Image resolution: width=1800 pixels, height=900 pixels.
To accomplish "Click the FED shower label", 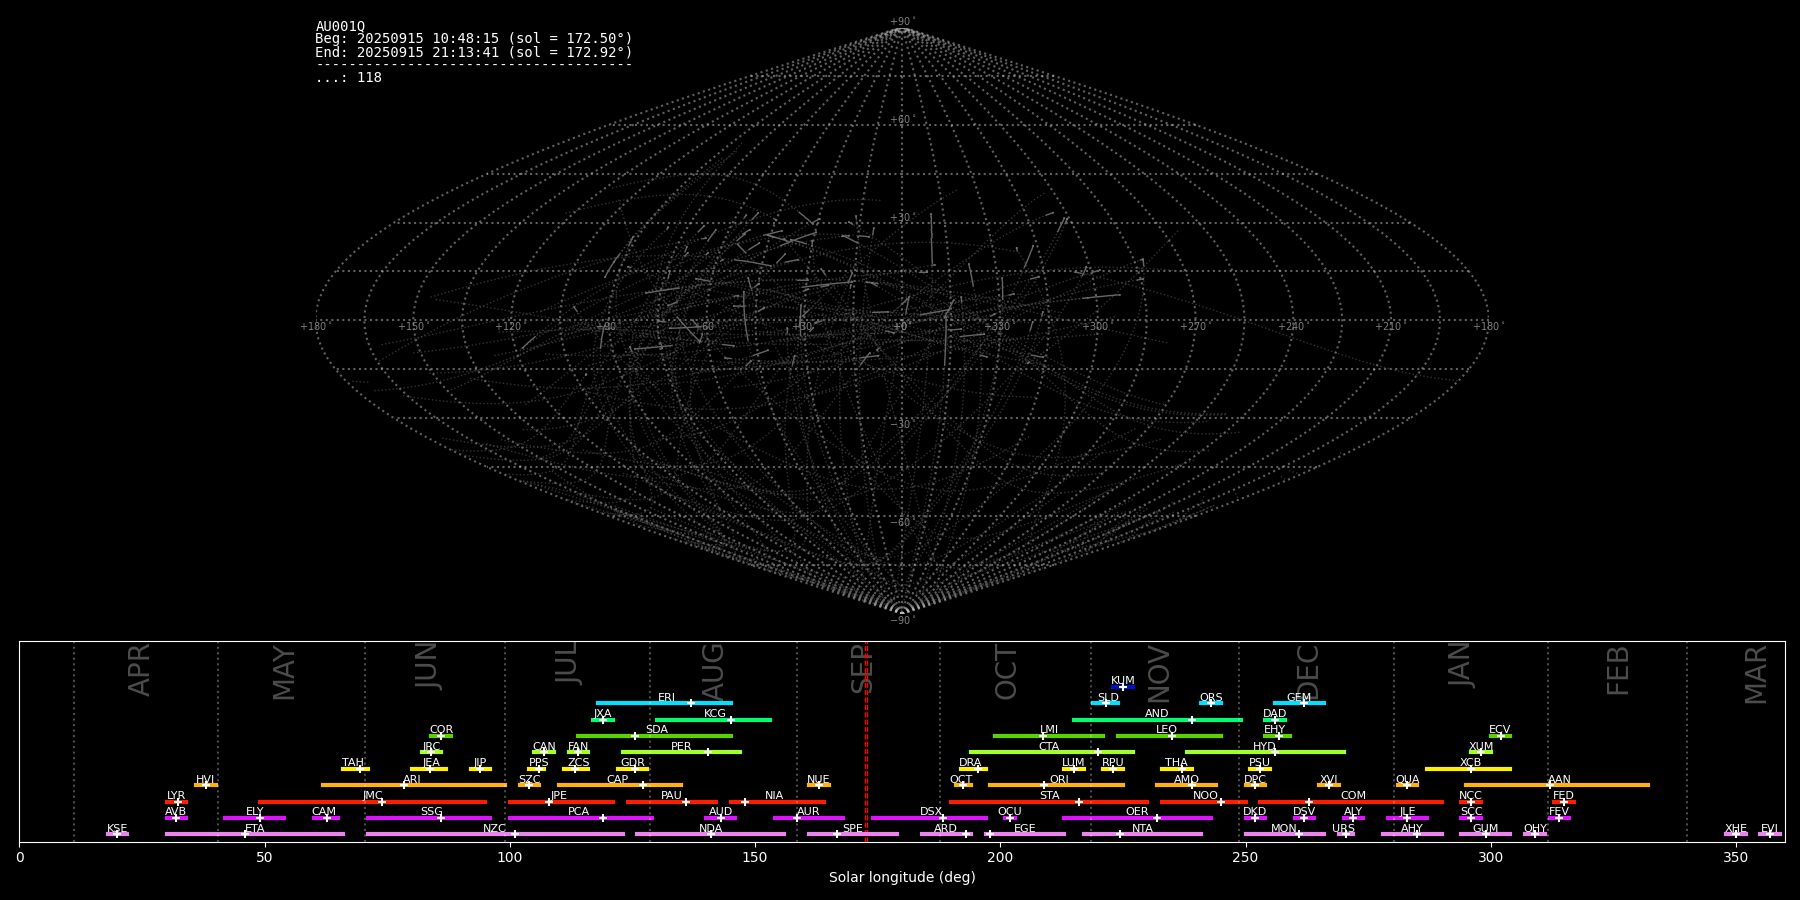I will (x=1563, y=795).
